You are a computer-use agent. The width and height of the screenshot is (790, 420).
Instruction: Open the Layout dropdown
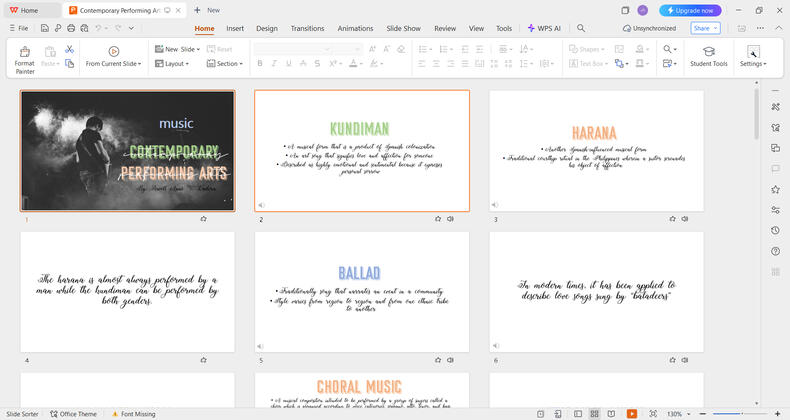pyautogui.click(x=172, y=63)
